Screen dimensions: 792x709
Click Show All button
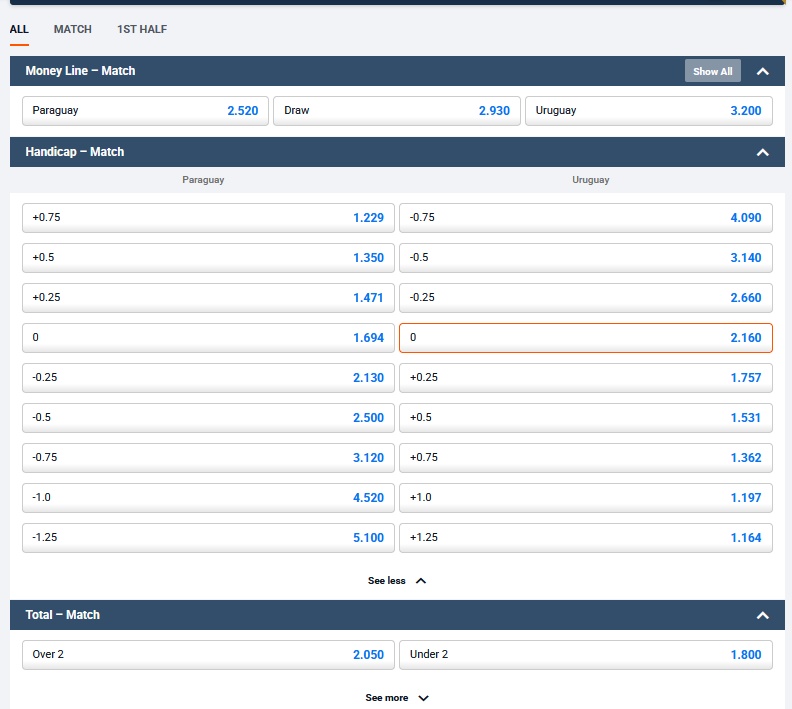[x=712, y=71]
